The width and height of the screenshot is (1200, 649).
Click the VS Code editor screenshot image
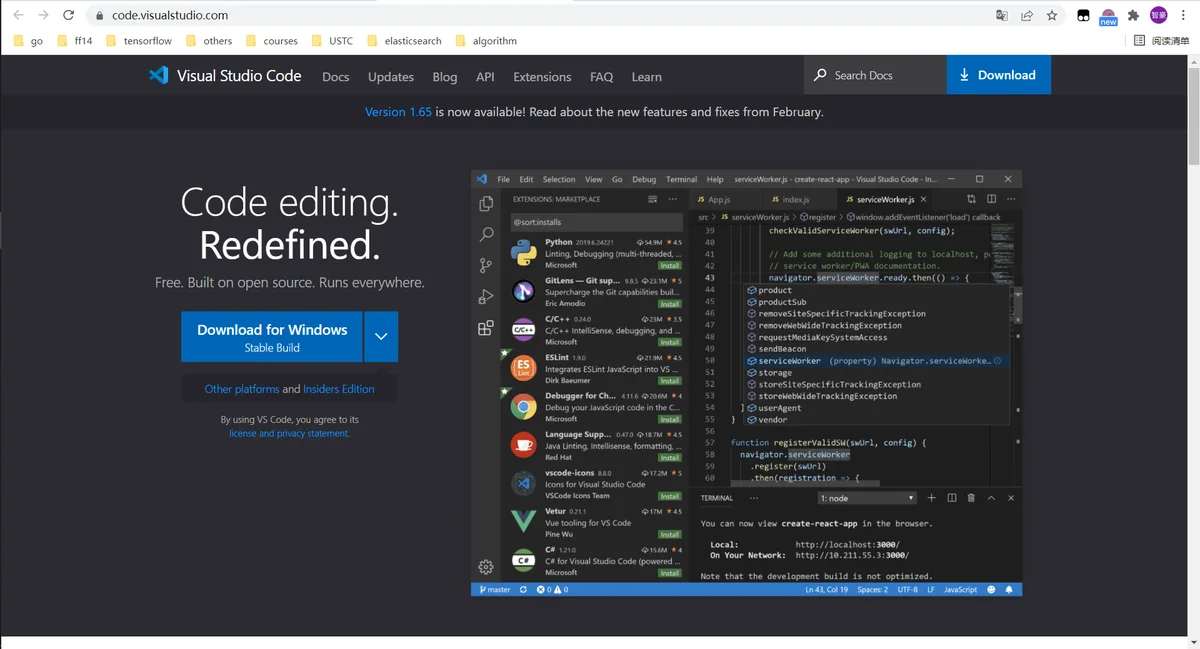747,384
